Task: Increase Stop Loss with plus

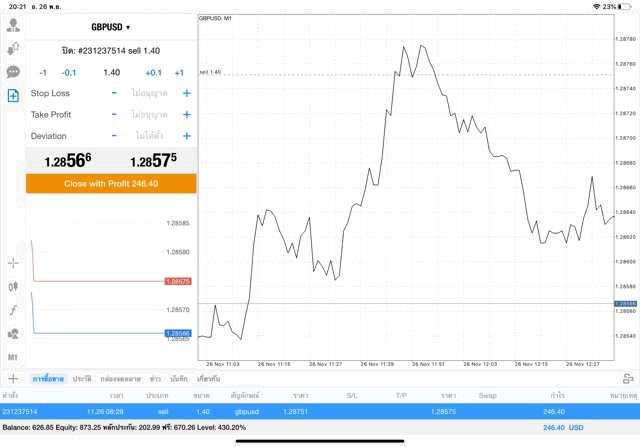Action: [186, 93]
